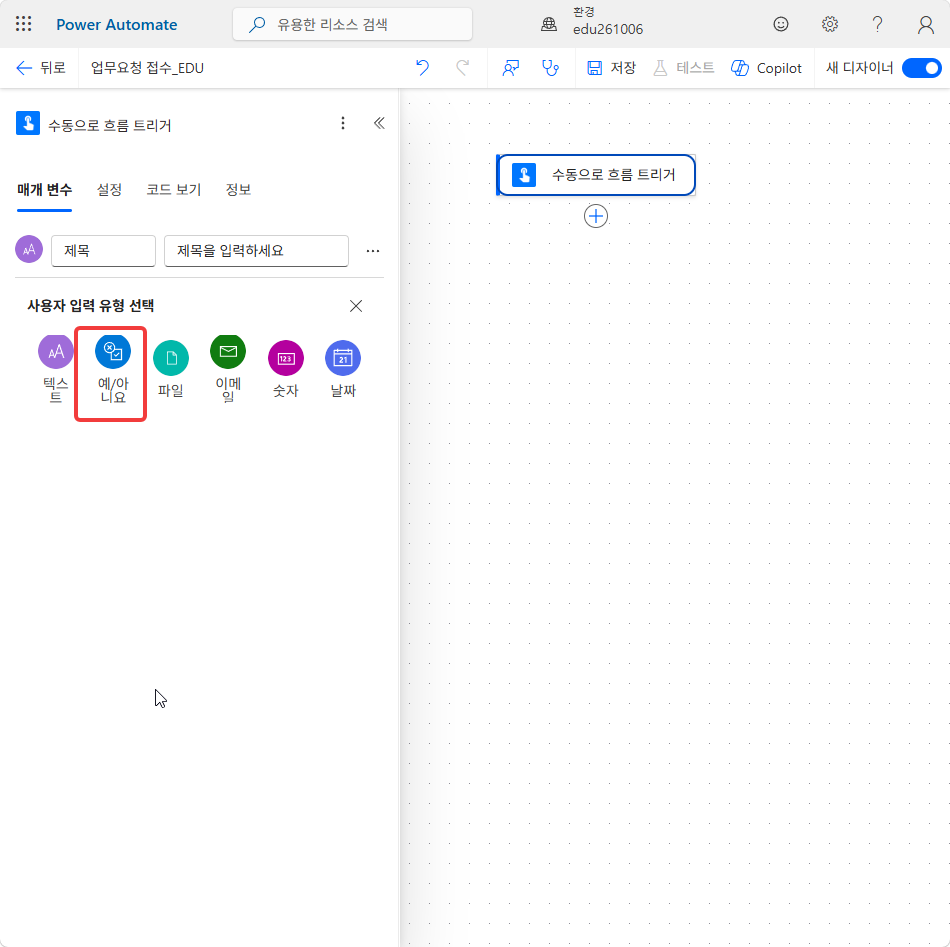
Task: Switch to the 코드 보기 tab
Action: (173, 190)
